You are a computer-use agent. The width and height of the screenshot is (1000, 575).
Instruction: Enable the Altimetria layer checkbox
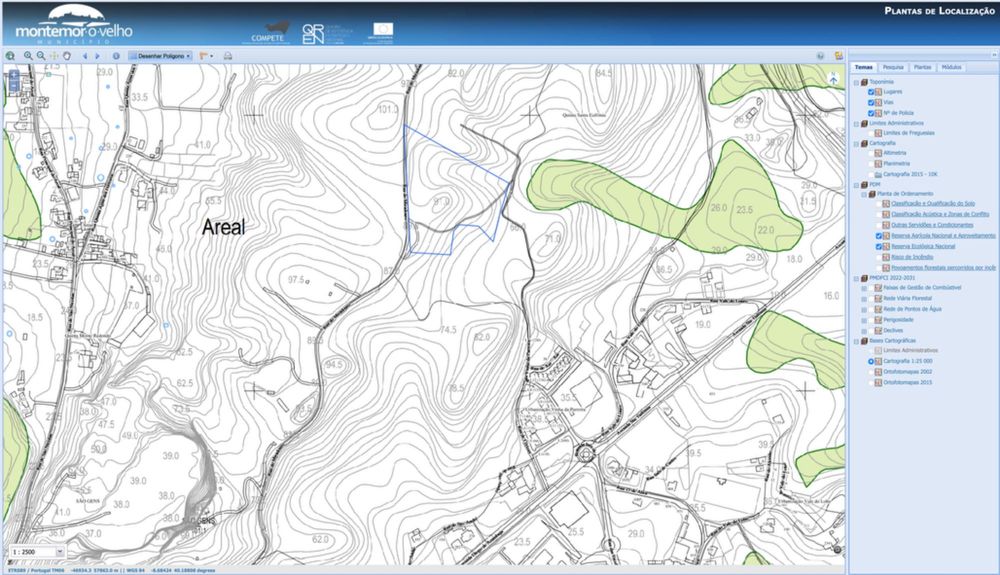pyautogui.click(x=871, y=153)
